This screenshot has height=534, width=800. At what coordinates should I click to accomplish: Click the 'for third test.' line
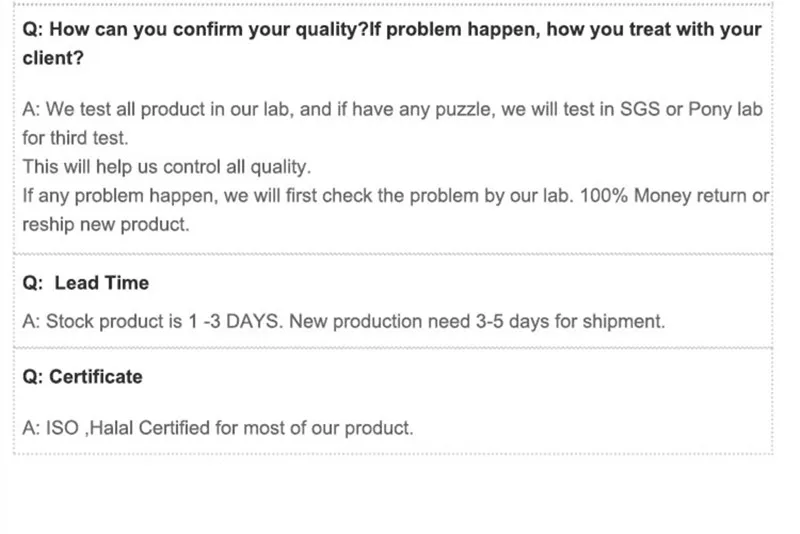click(x=75, y=138)
